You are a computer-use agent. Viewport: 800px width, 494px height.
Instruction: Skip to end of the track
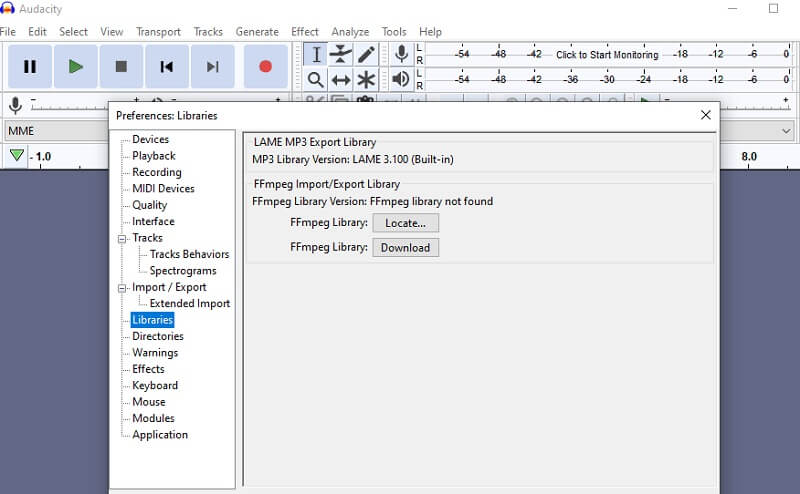pos(212,66)
